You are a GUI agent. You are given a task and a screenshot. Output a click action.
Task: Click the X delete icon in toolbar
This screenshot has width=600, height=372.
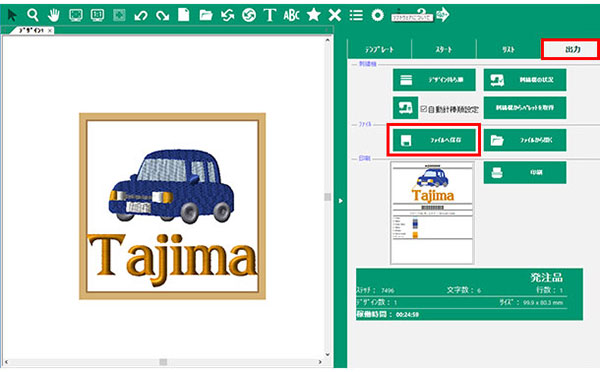tap(335, 15)
